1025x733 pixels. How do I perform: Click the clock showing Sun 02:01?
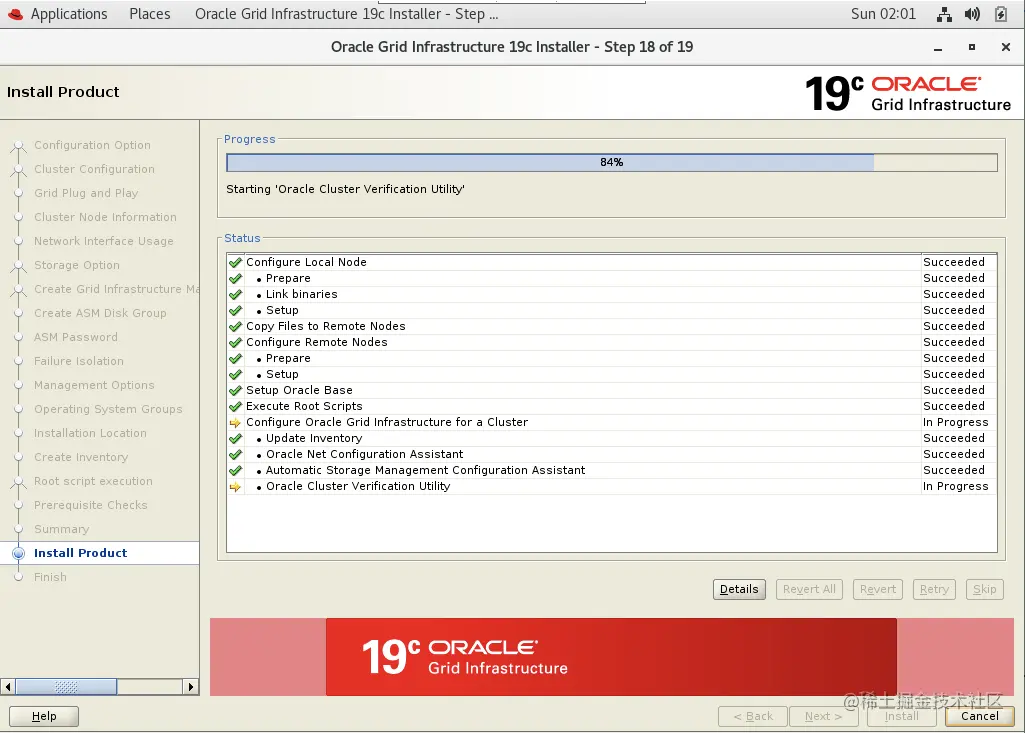883,14
